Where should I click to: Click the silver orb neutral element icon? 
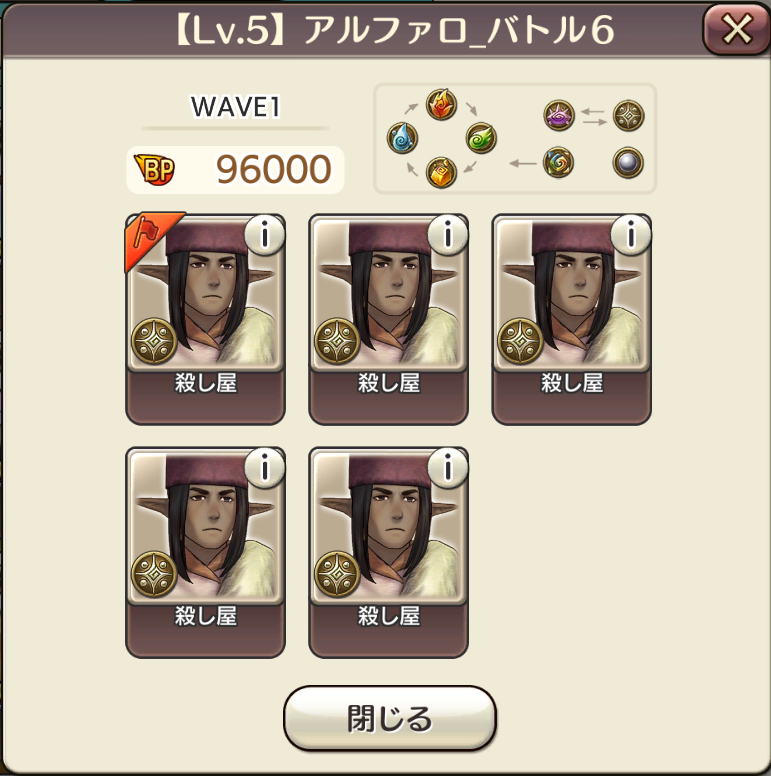click(628, 162)
